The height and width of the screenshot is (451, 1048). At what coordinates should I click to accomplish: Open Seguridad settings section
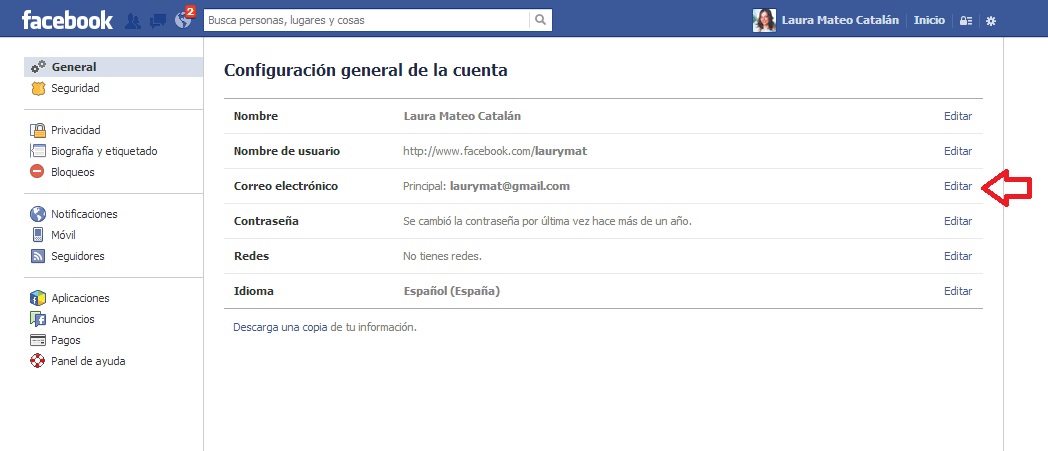click(75, 88)
